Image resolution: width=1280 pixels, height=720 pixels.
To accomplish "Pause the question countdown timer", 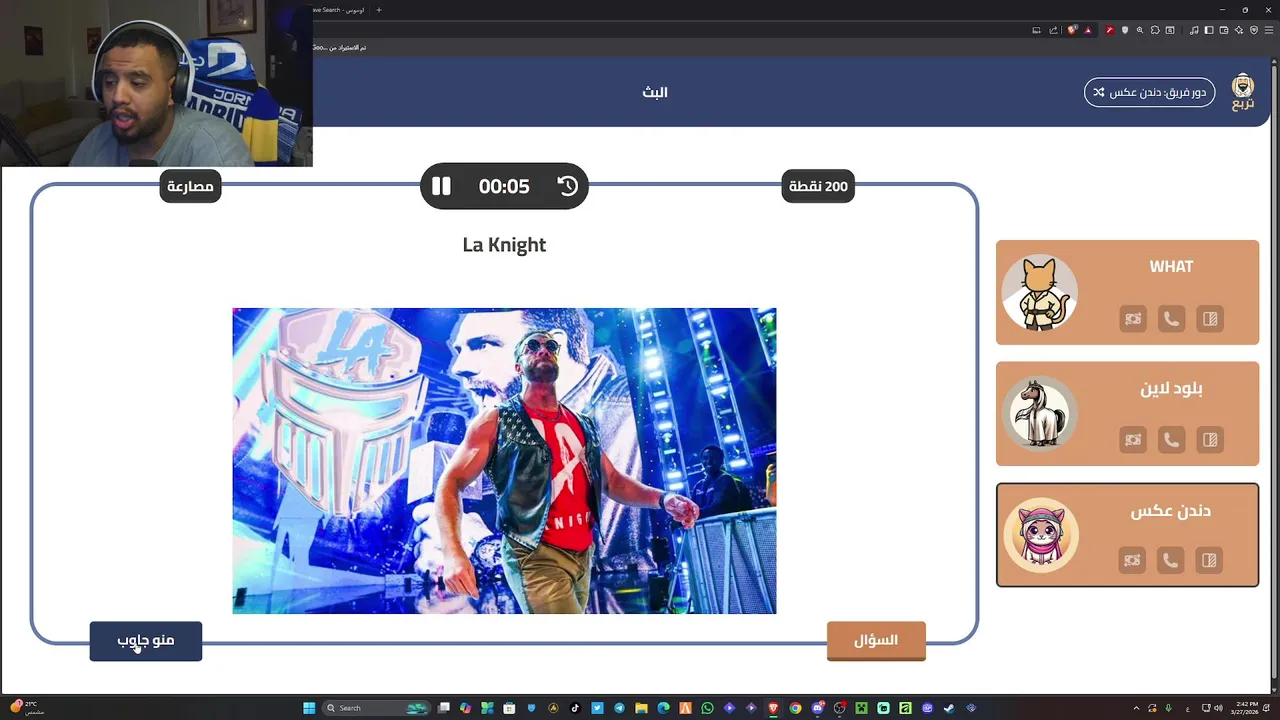I will tap(441, 186).
